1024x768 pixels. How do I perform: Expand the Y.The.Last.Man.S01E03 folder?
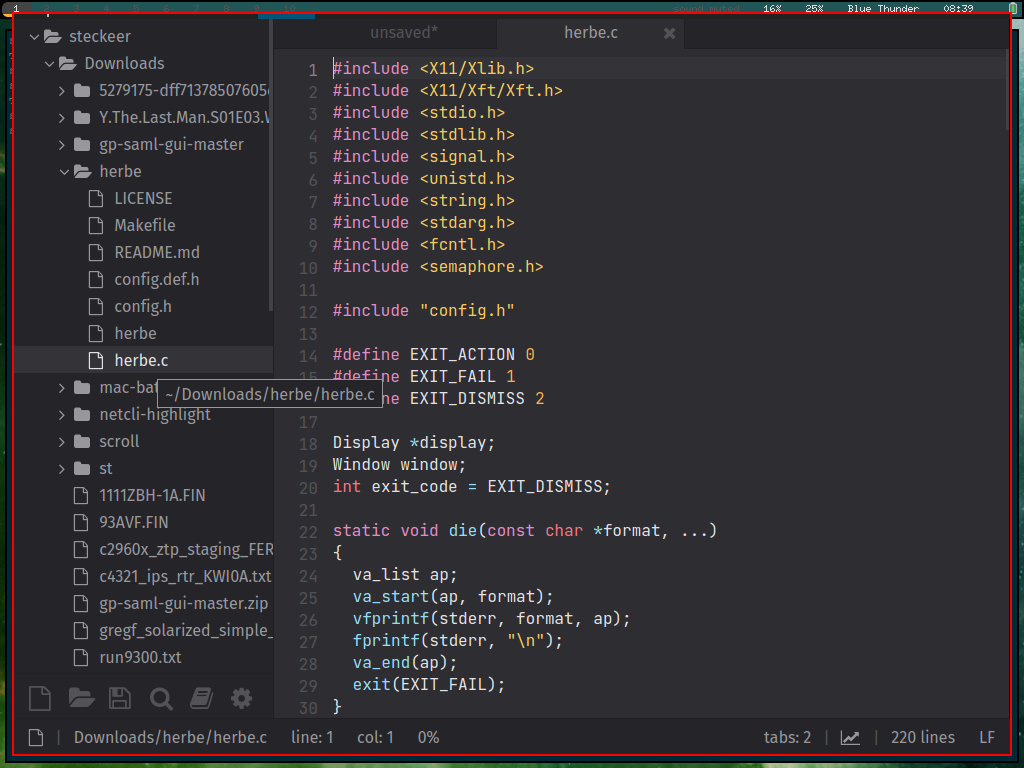tap(62, 118)
